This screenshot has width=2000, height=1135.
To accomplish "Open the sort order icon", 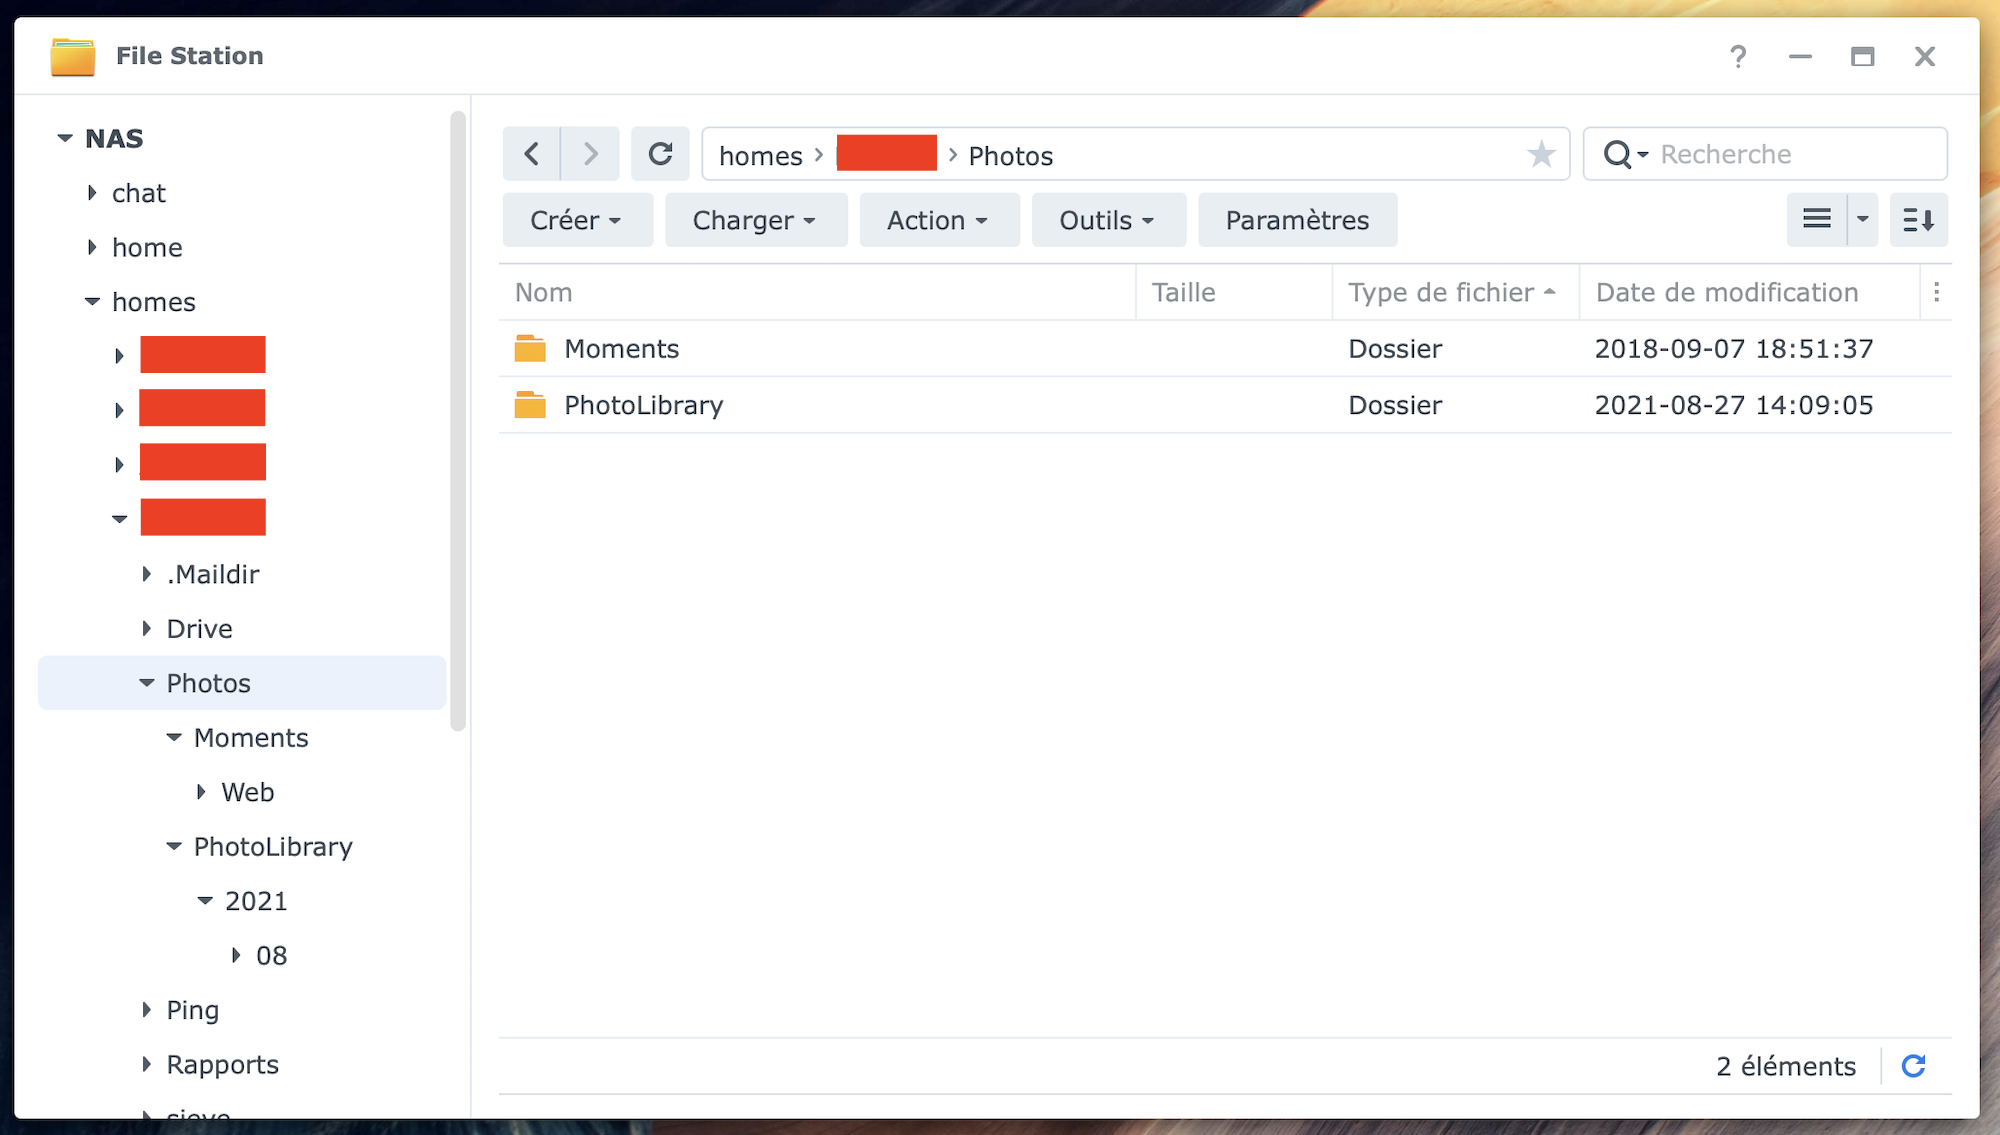I will click(x=1918, y=219).
